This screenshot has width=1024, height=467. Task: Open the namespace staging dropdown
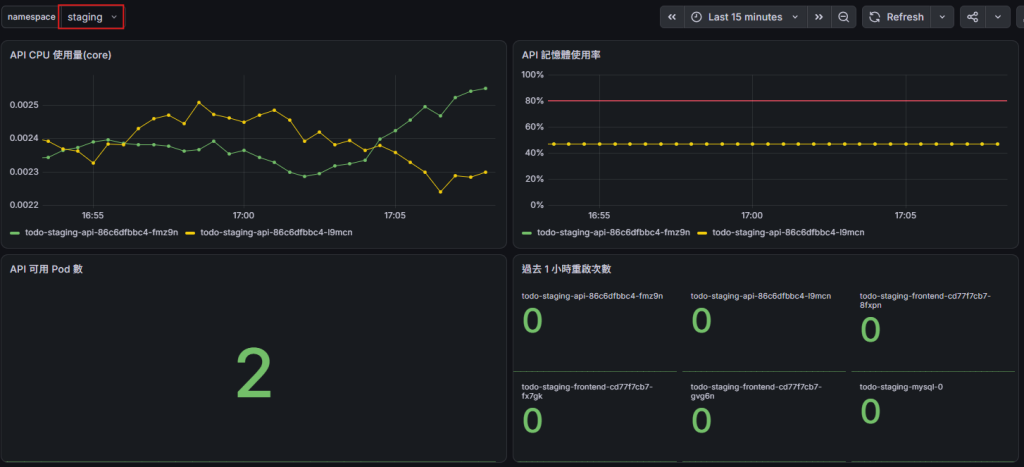(91, 17)
